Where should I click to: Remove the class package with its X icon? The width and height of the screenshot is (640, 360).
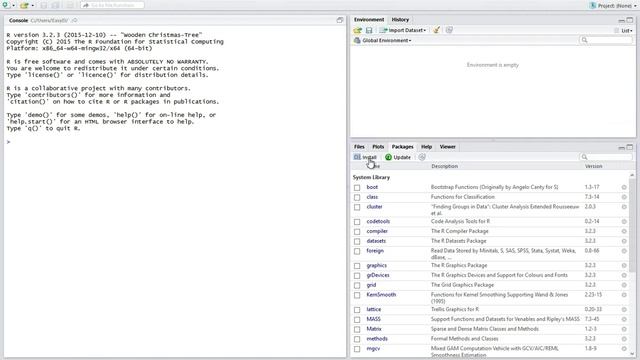624,197
